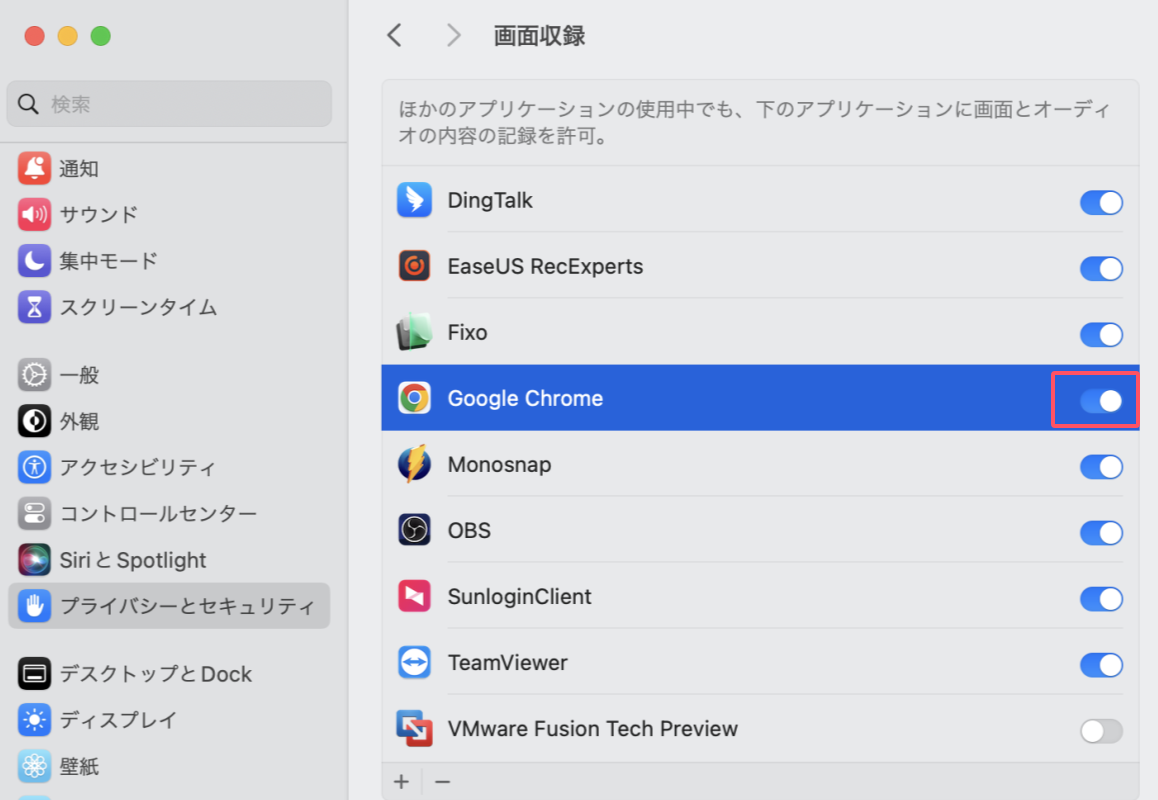Click the DingTalk app icon
This screenshot has height=800, width=1158.
[414, 200]
